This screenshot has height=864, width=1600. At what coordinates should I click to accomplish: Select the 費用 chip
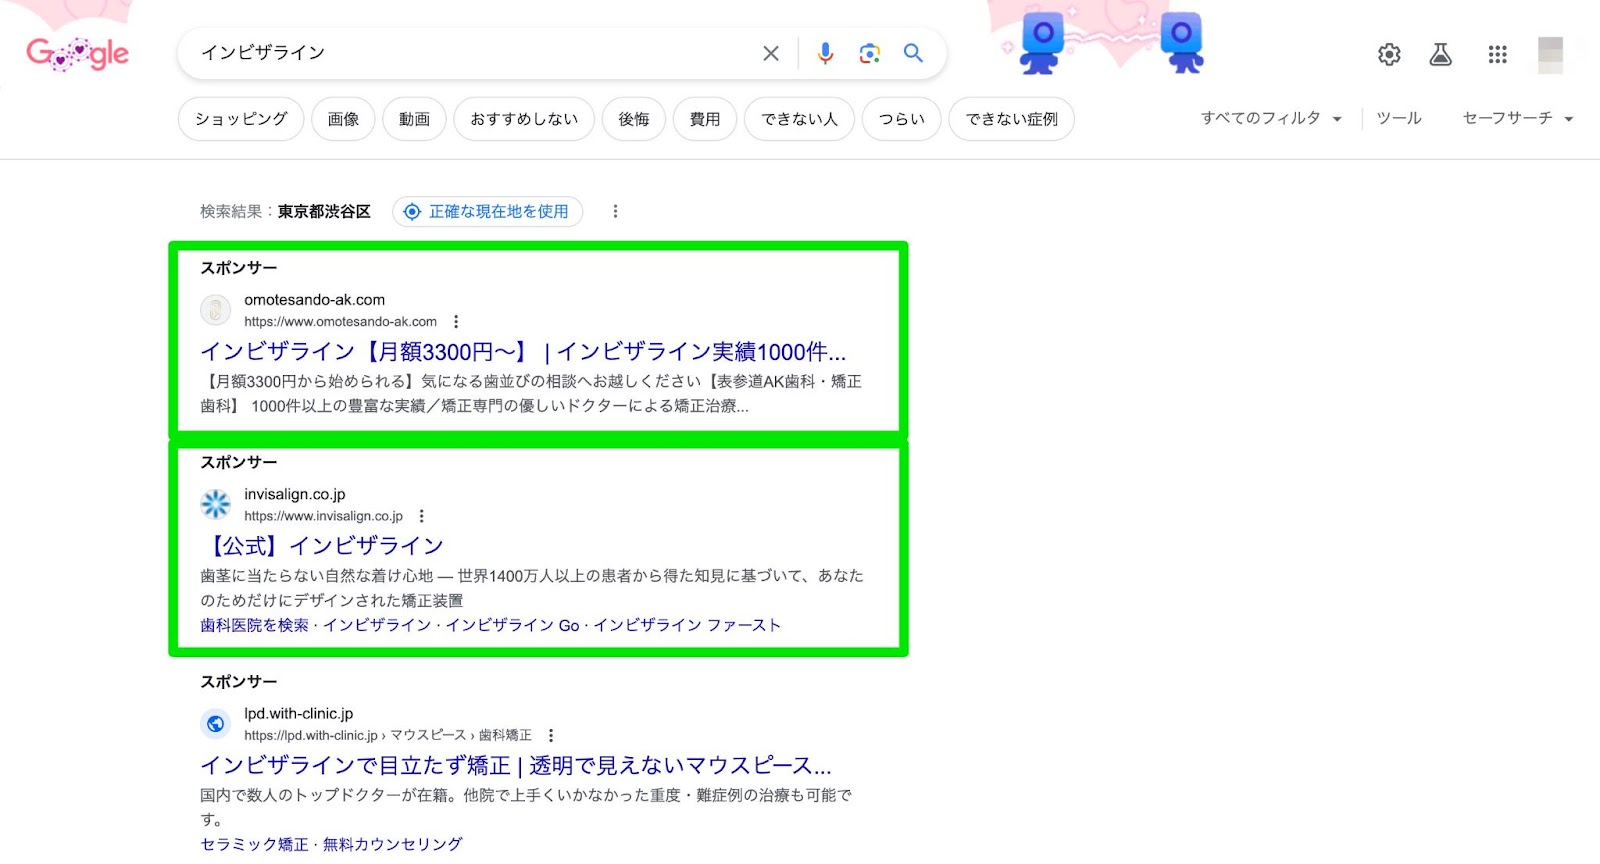[x=705, y=119]
